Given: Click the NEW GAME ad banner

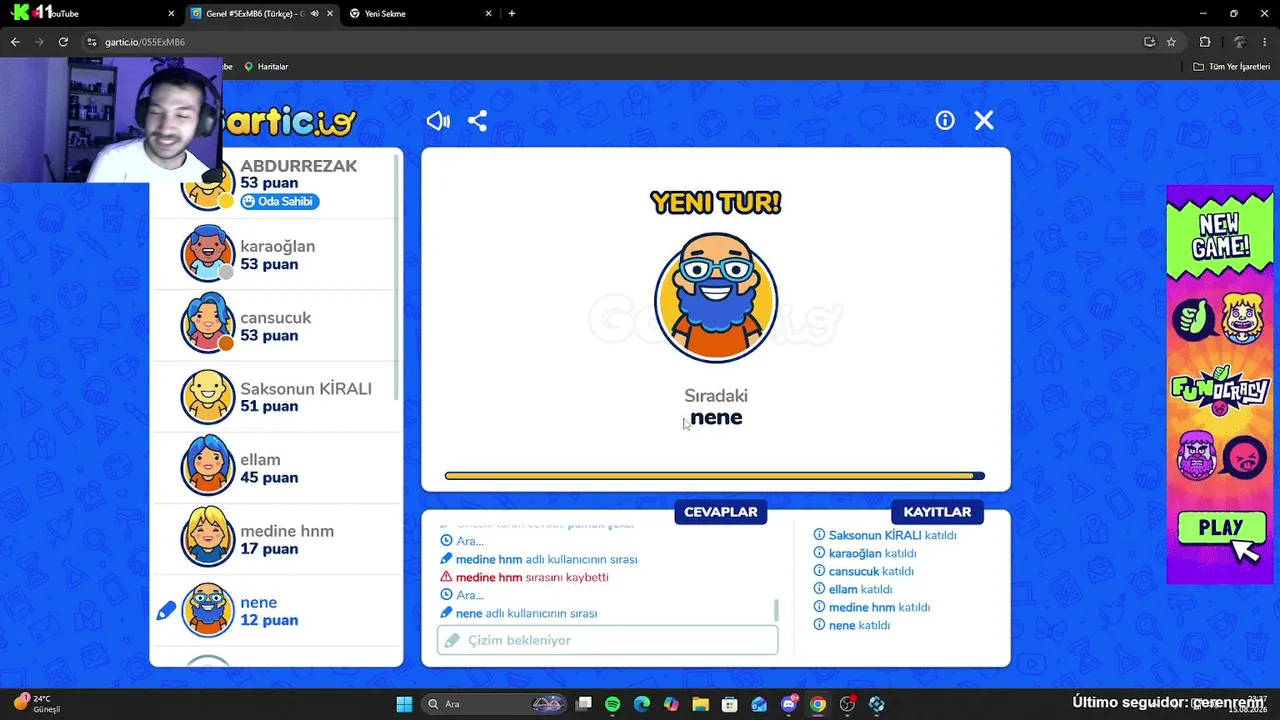Looking at the screenshot, I should (x=1220, y=236).
